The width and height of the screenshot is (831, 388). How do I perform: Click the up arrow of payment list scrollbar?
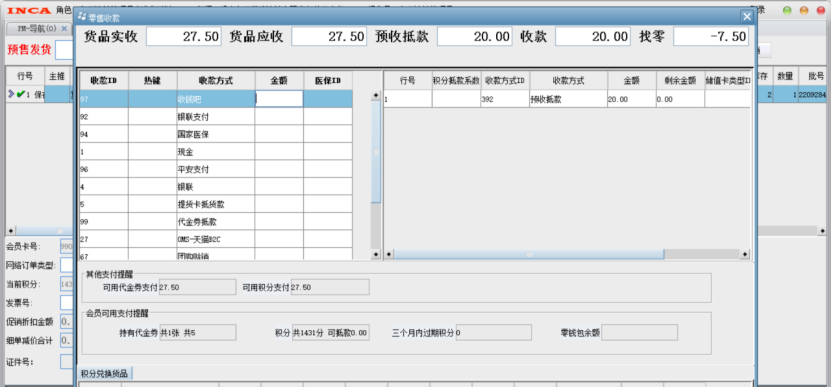[376, 95]
